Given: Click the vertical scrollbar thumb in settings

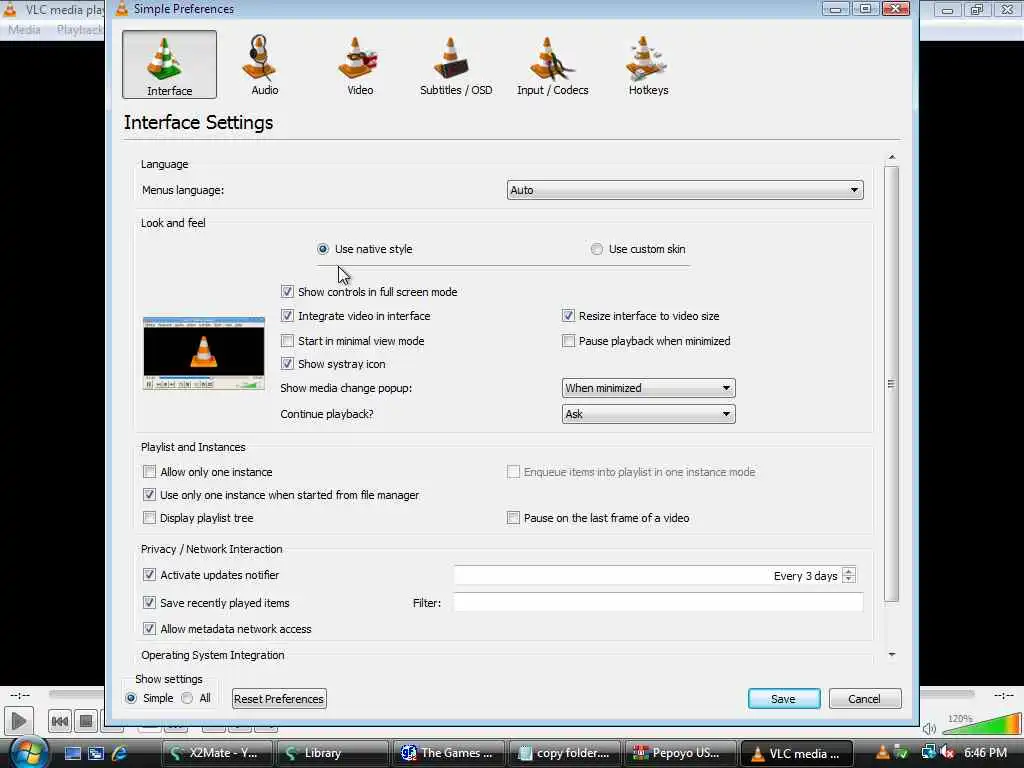Looking at the screenshot, I should point(891,384).
